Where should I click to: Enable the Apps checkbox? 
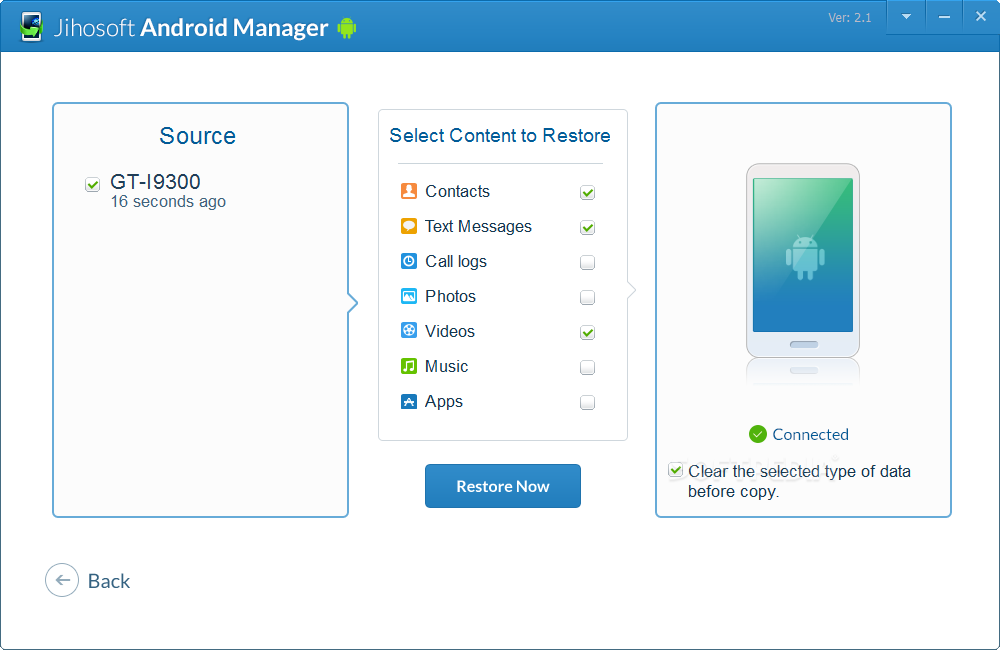pos(587,403)
